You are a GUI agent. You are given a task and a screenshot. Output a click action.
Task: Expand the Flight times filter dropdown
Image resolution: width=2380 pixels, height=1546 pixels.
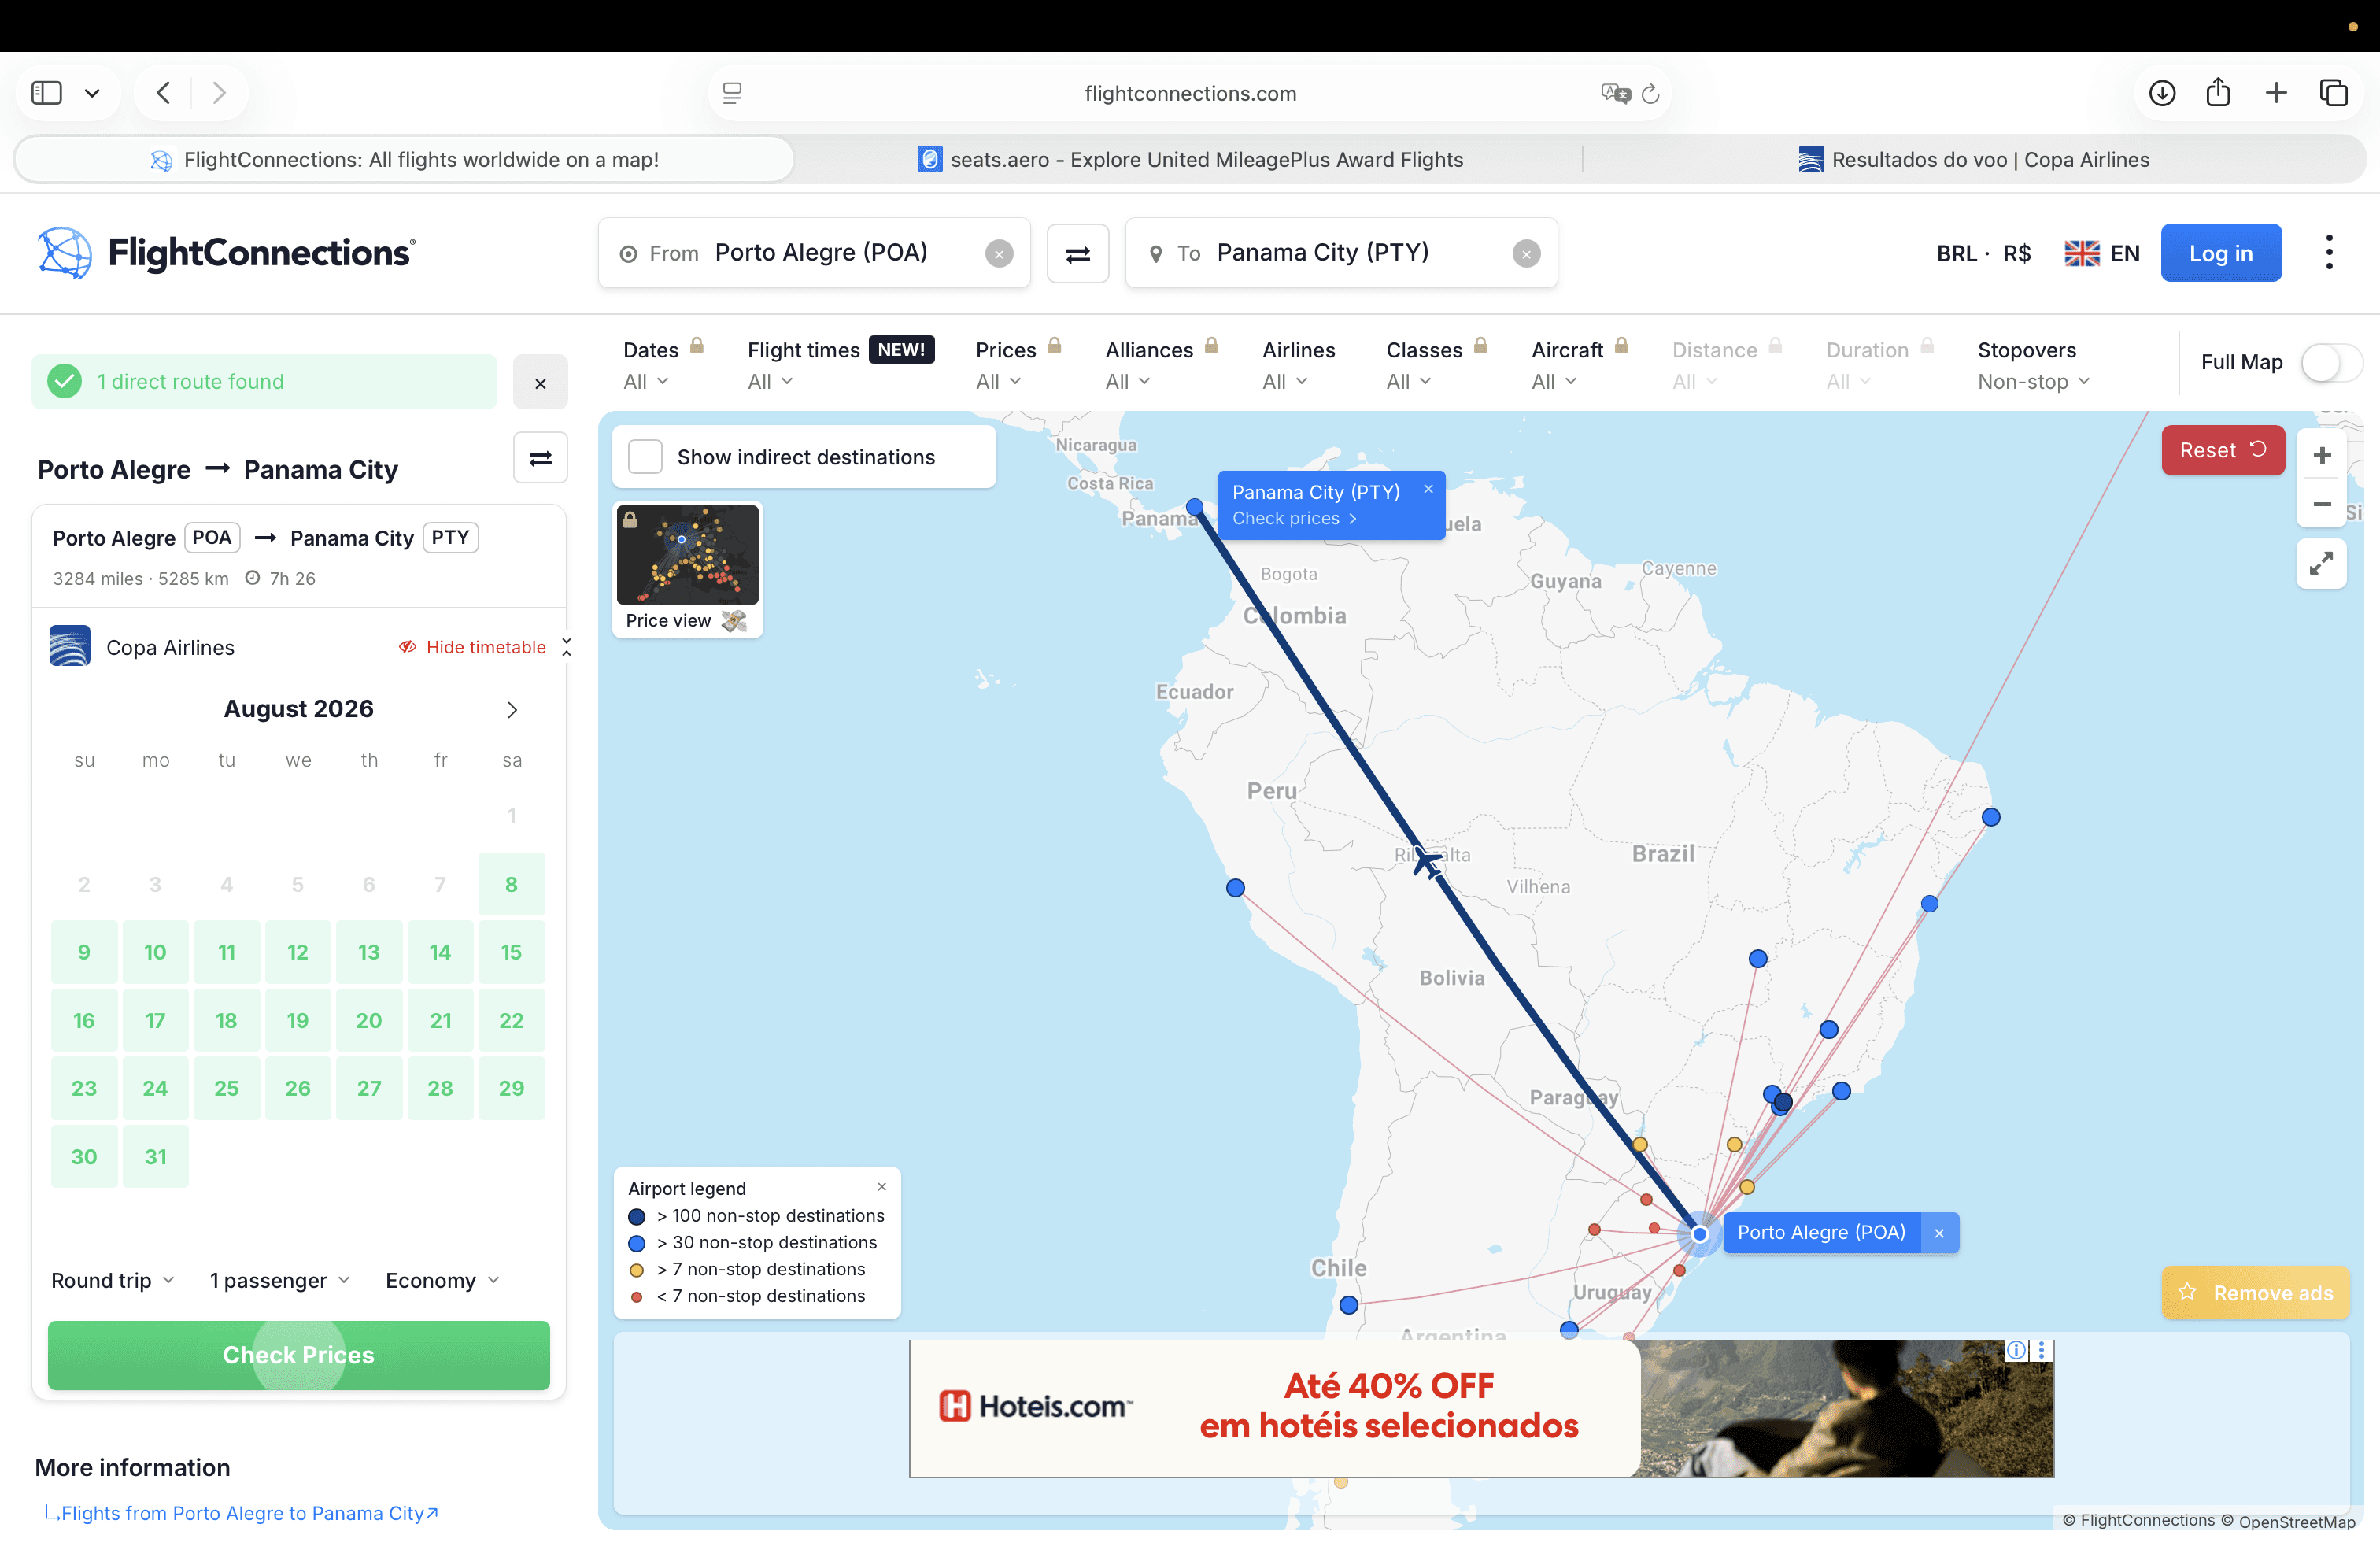pos(771,382)
